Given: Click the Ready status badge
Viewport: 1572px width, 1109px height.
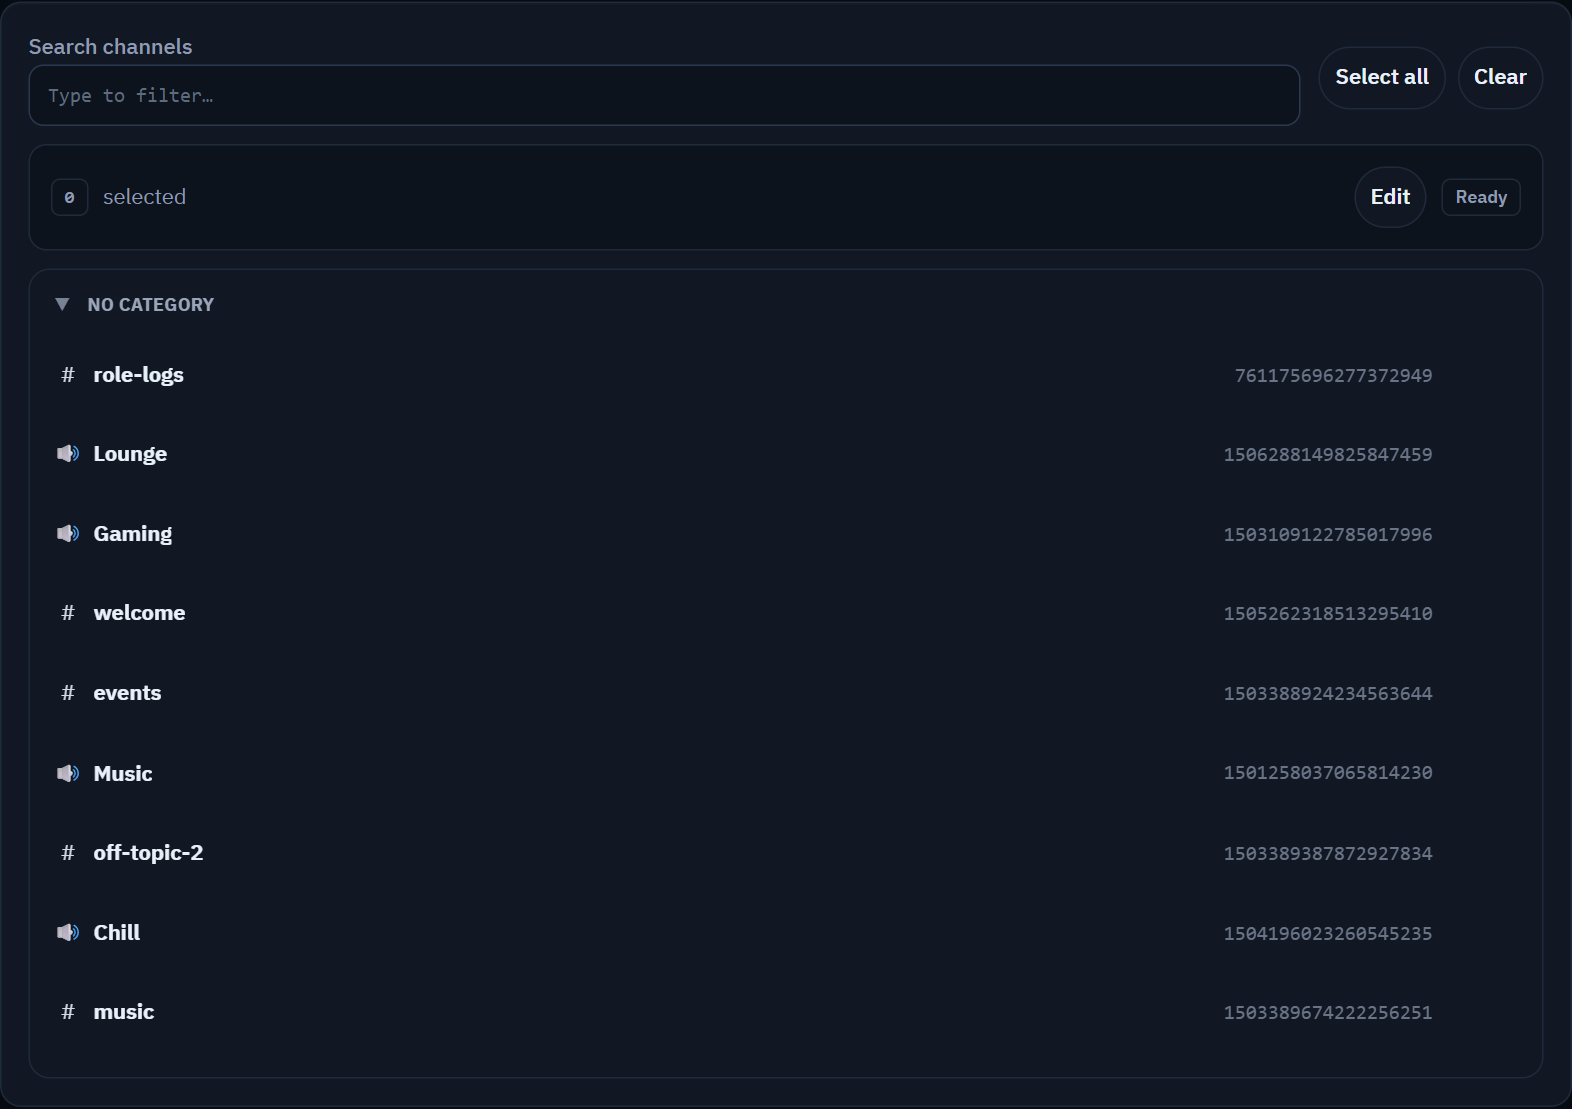Looking at the screenshot, I should tap(1481, 197).
